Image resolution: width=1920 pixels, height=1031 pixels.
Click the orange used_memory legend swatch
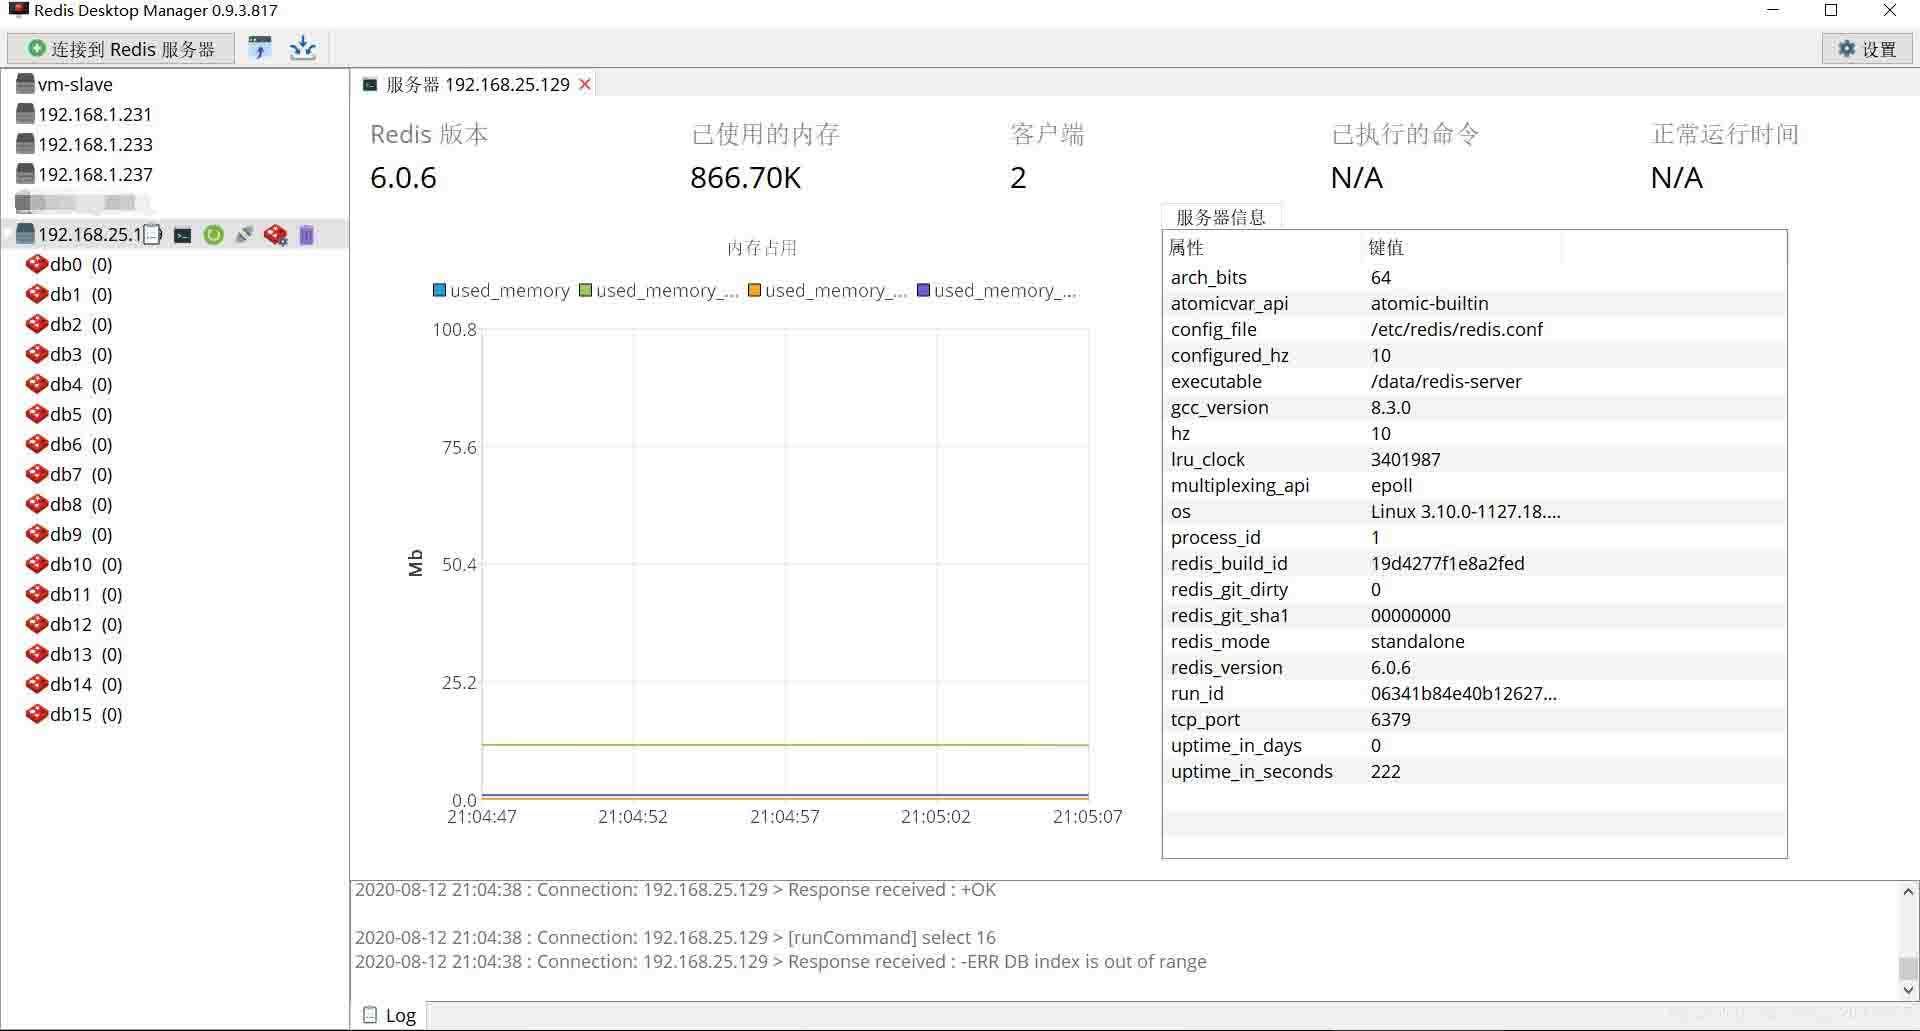pyautogui.click(x=755, y=290)
